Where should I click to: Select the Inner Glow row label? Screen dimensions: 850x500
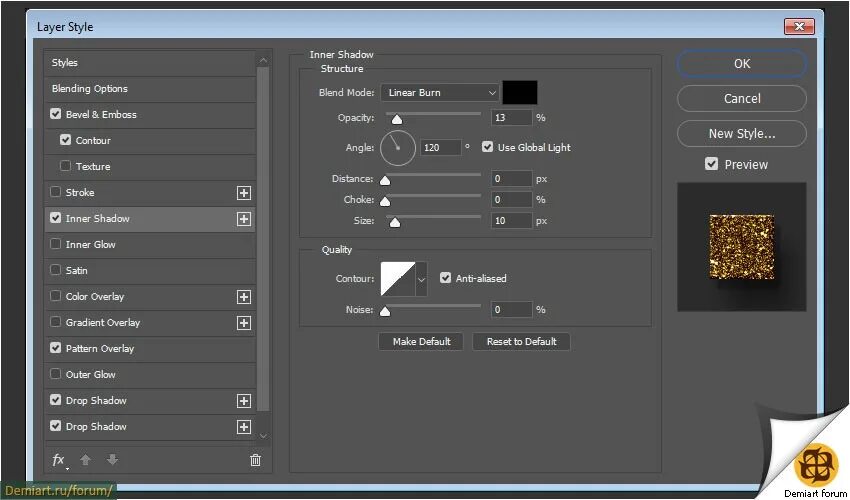(x=91, y=245)
